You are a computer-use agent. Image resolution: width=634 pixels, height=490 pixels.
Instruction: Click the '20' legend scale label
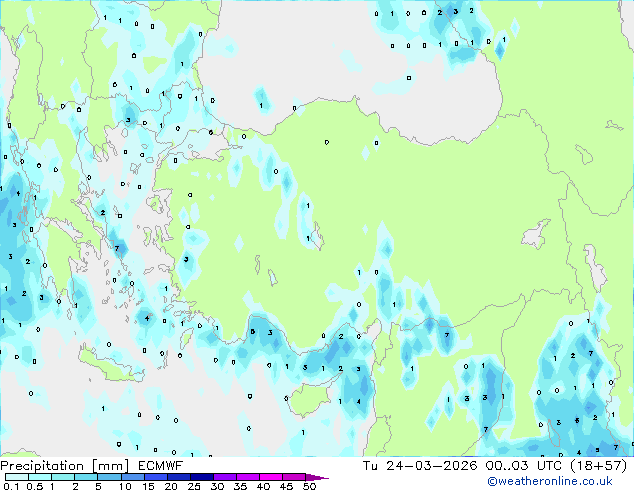171,486
